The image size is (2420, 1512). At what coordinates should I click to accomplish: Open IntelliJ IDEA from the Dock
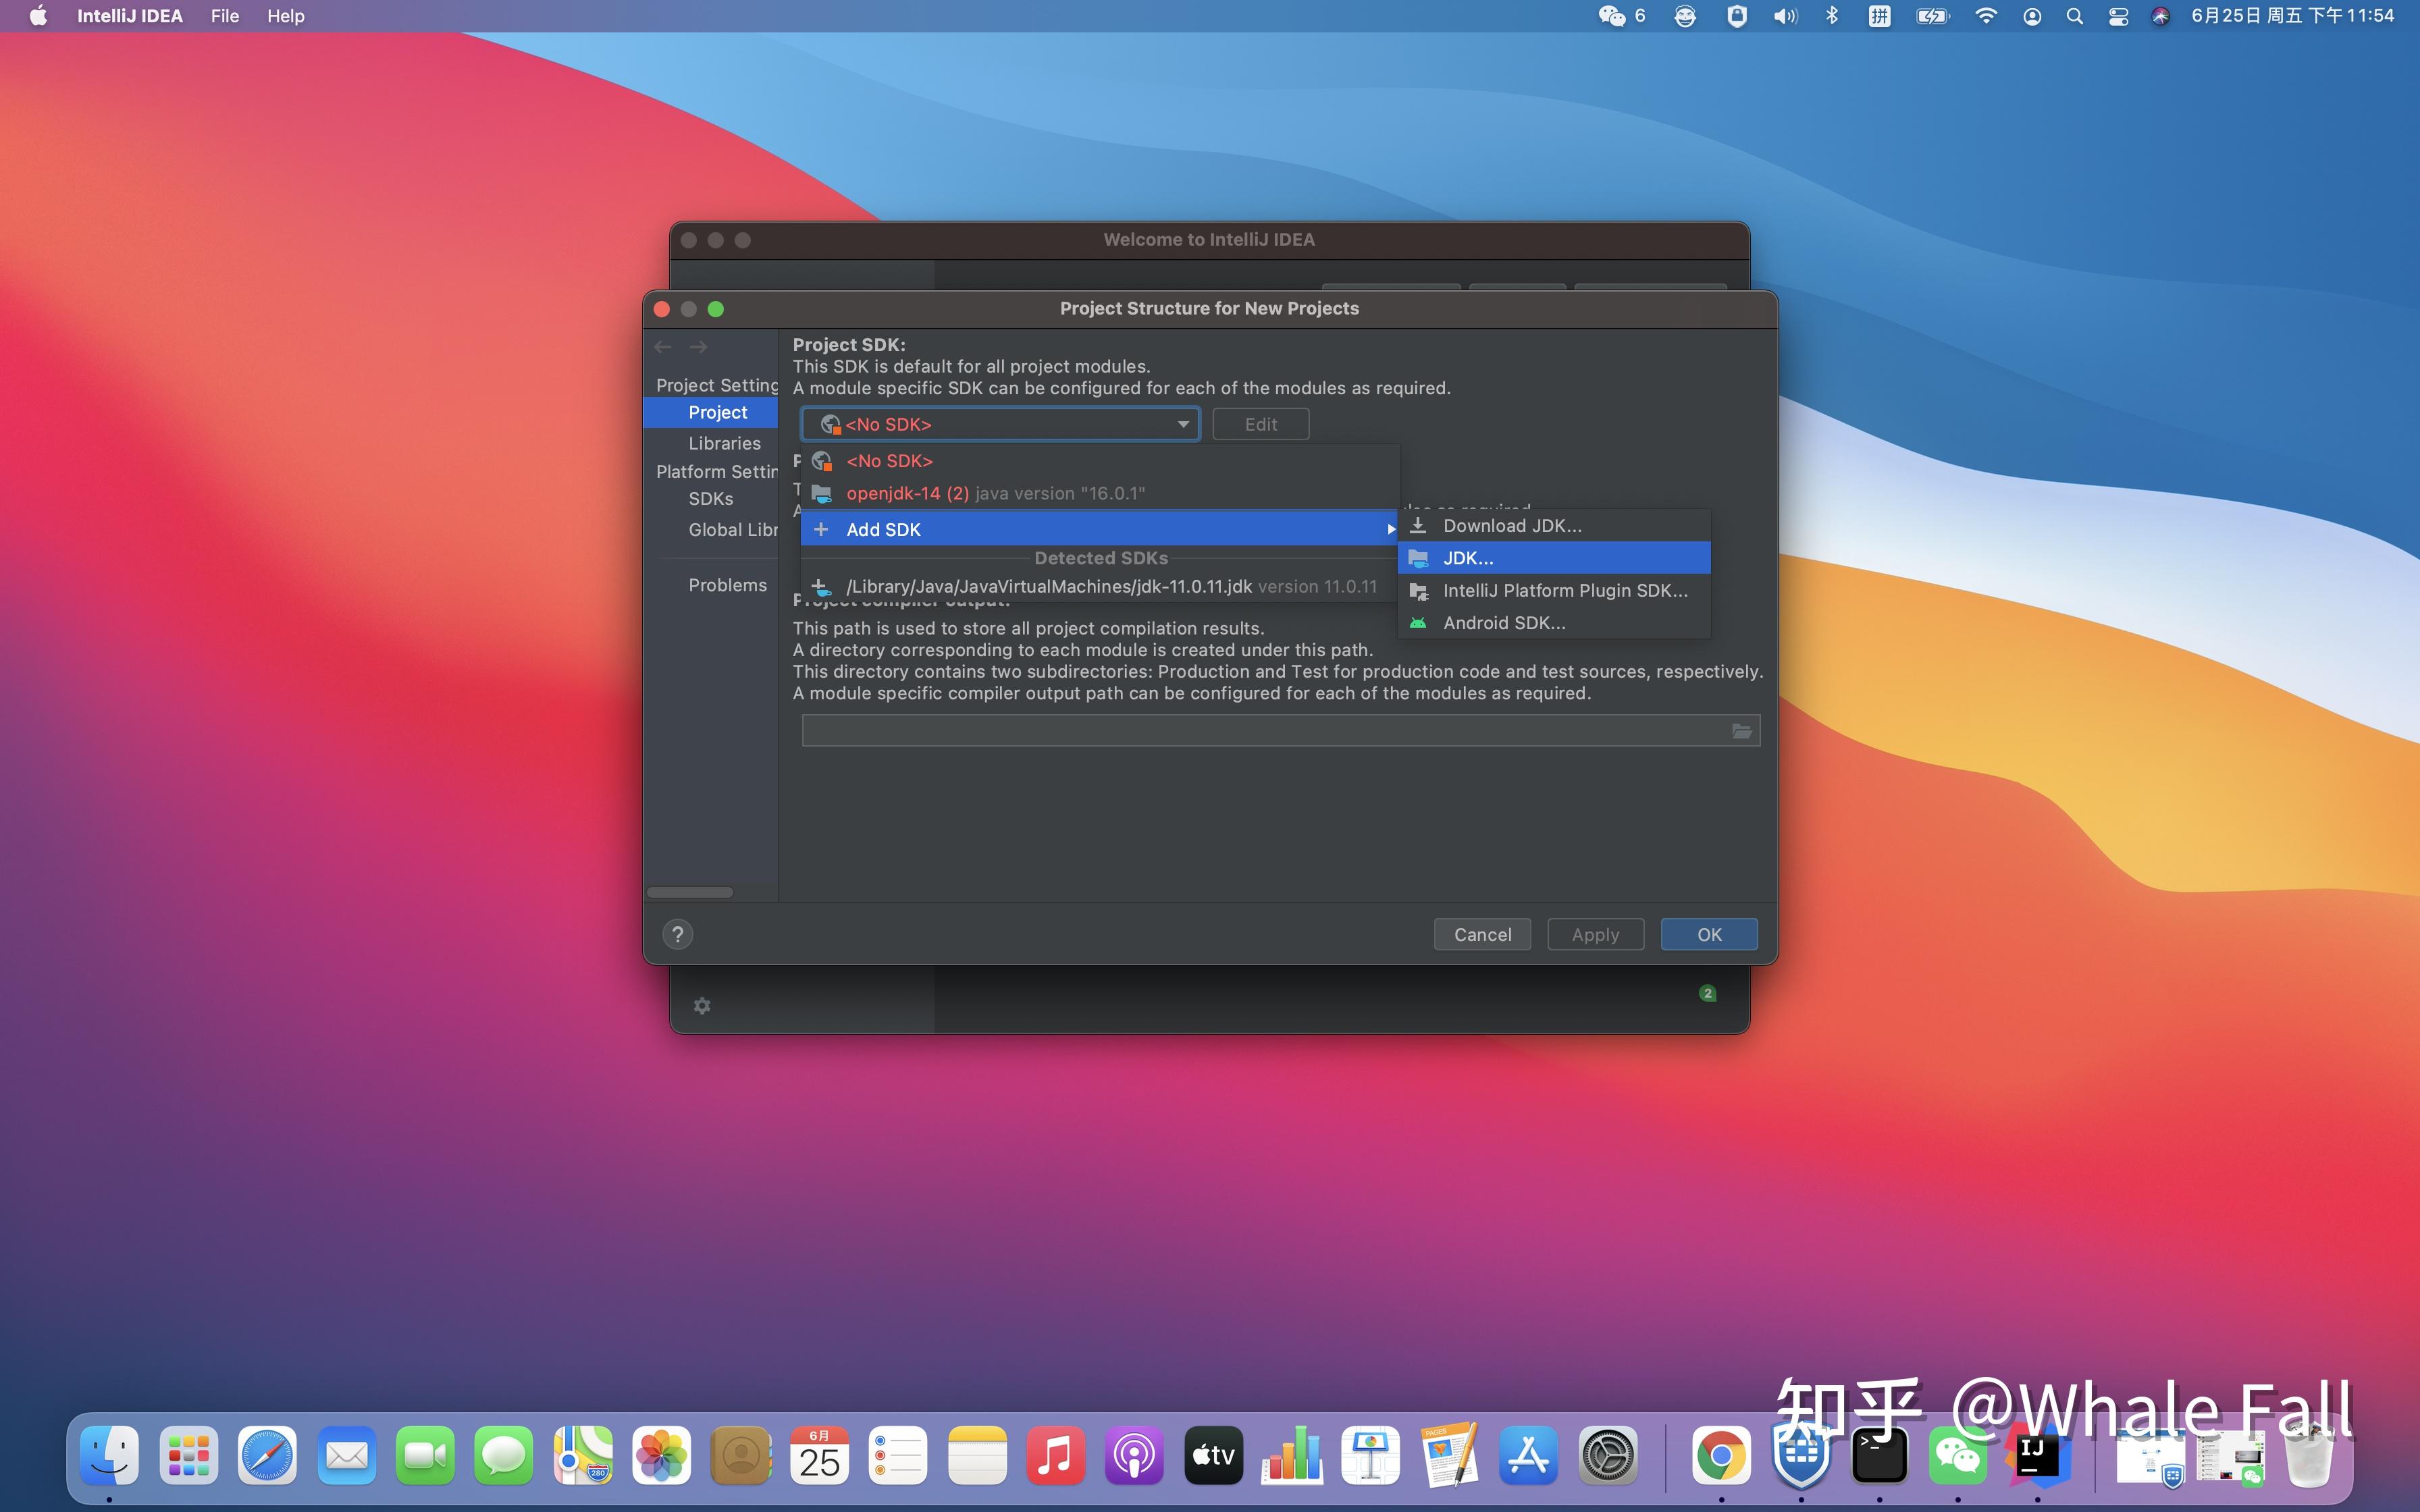coord(2037,1455)
